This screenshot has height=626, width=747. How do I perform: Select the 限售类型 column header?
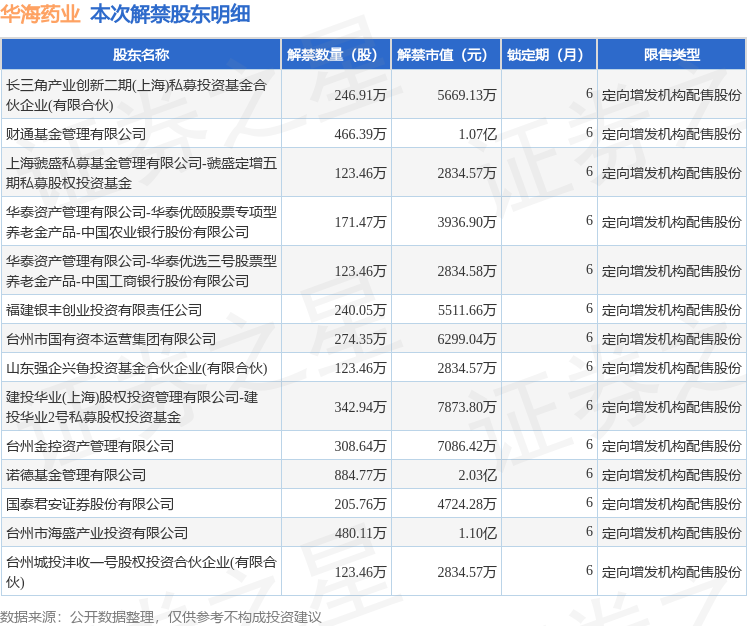672,55
